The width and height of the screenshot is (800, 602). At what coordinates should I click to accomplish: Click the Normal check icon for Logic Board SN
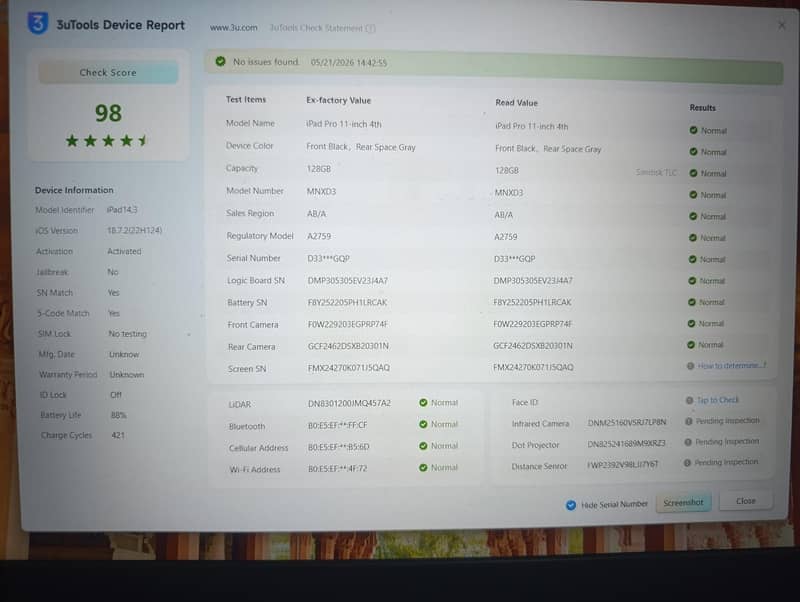[x=692, y=280]
